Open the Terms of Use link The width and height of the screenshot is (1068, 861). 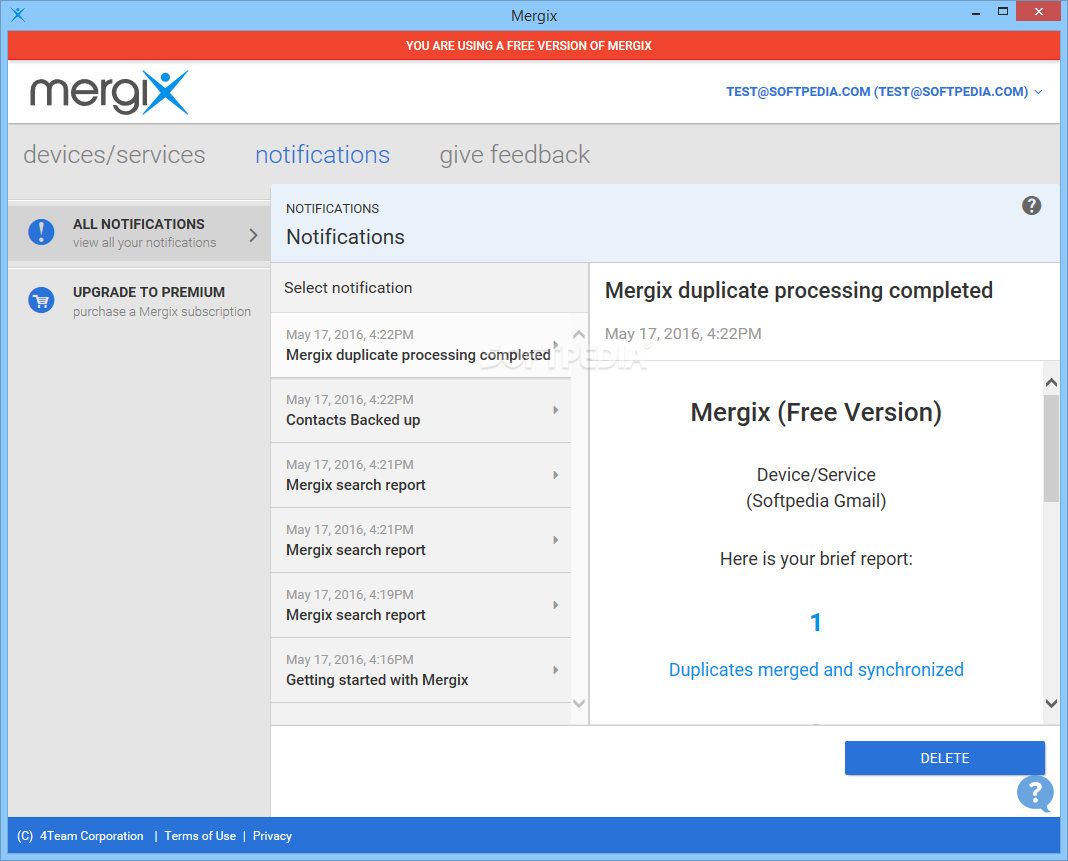click(200, 836)
